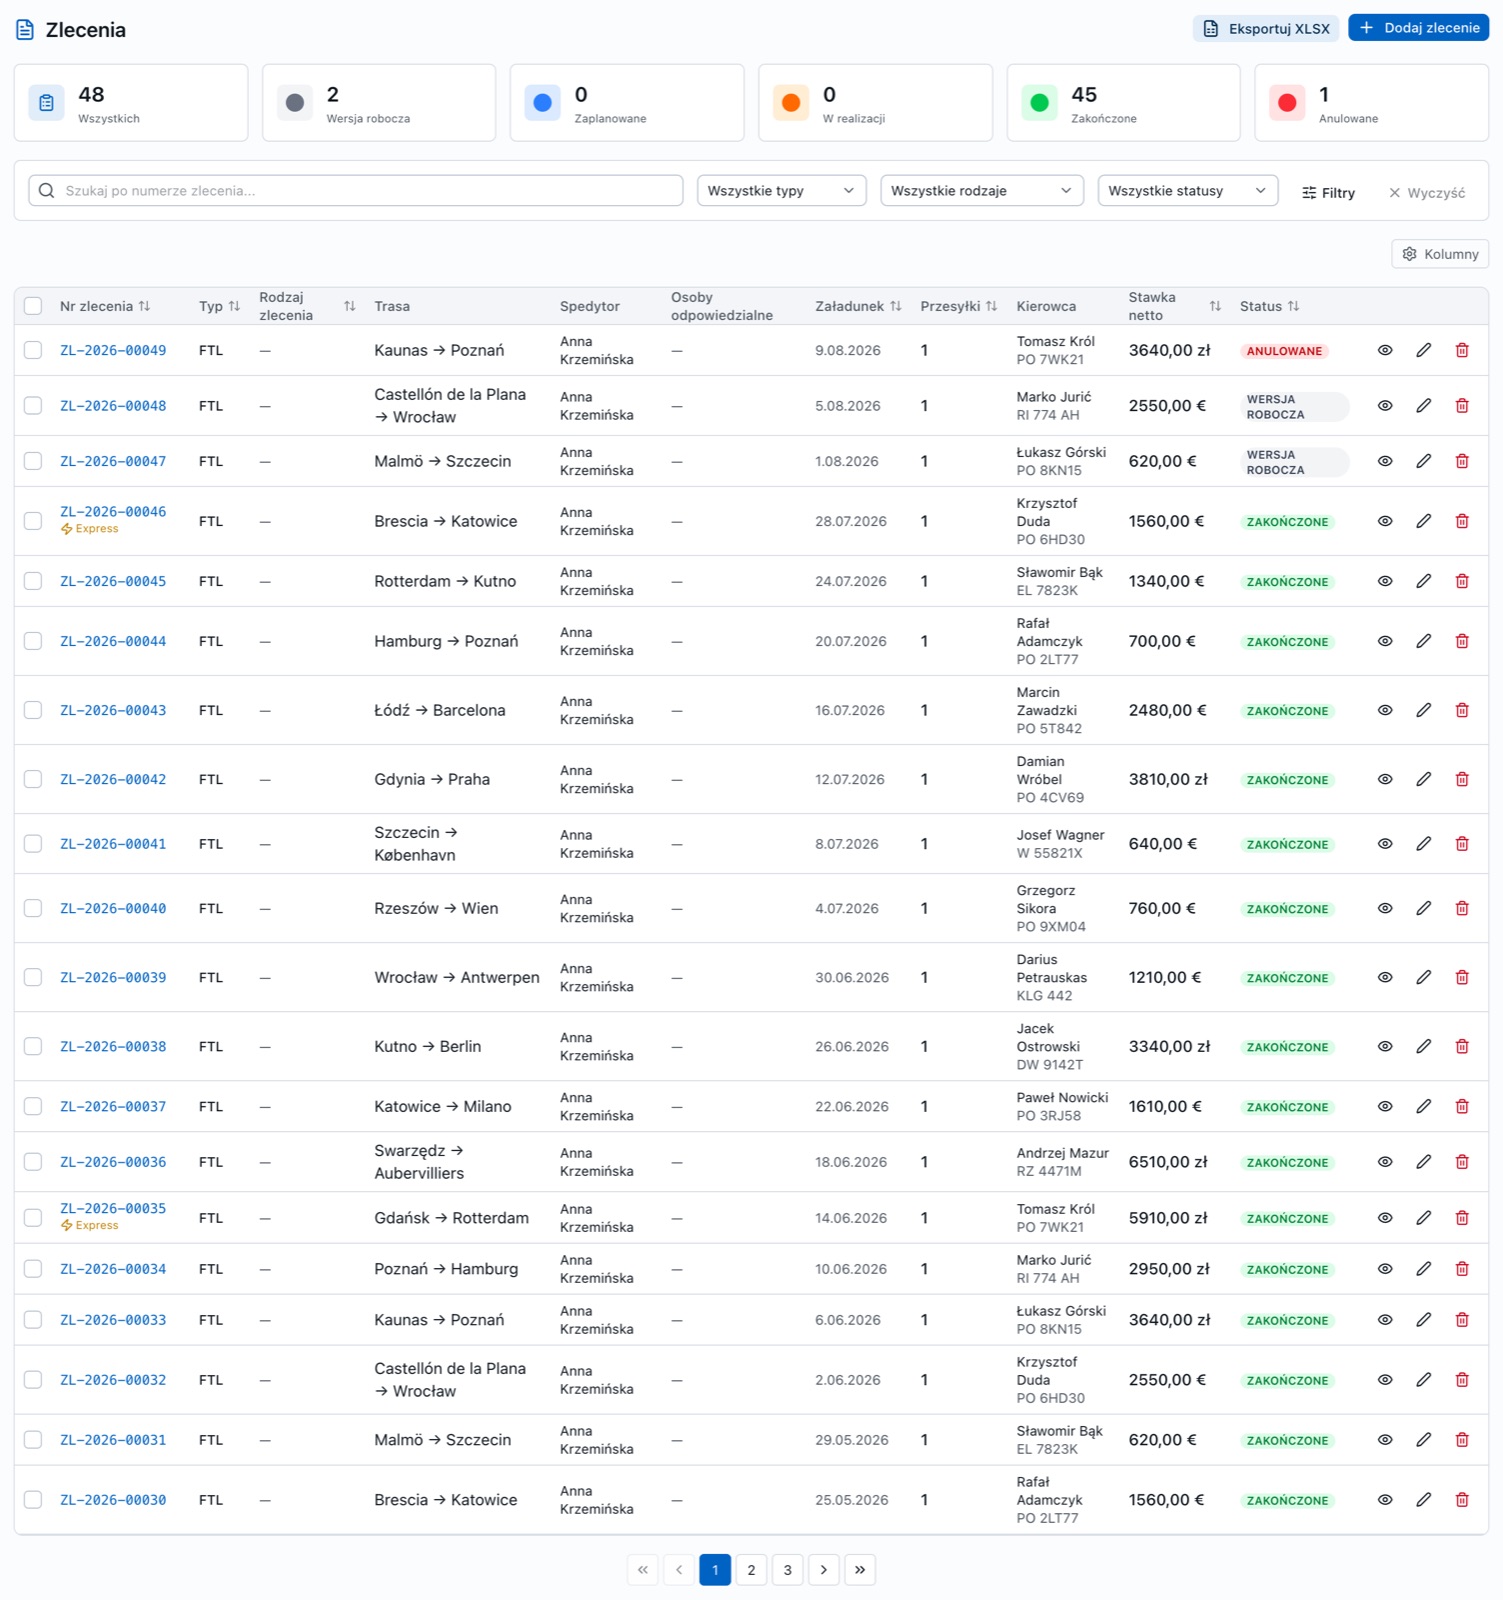Delete order ZL-2026-00031 trash icon
Screen dimensions: 1503x1600
pyautogui.click(x=1462, y=1440)
